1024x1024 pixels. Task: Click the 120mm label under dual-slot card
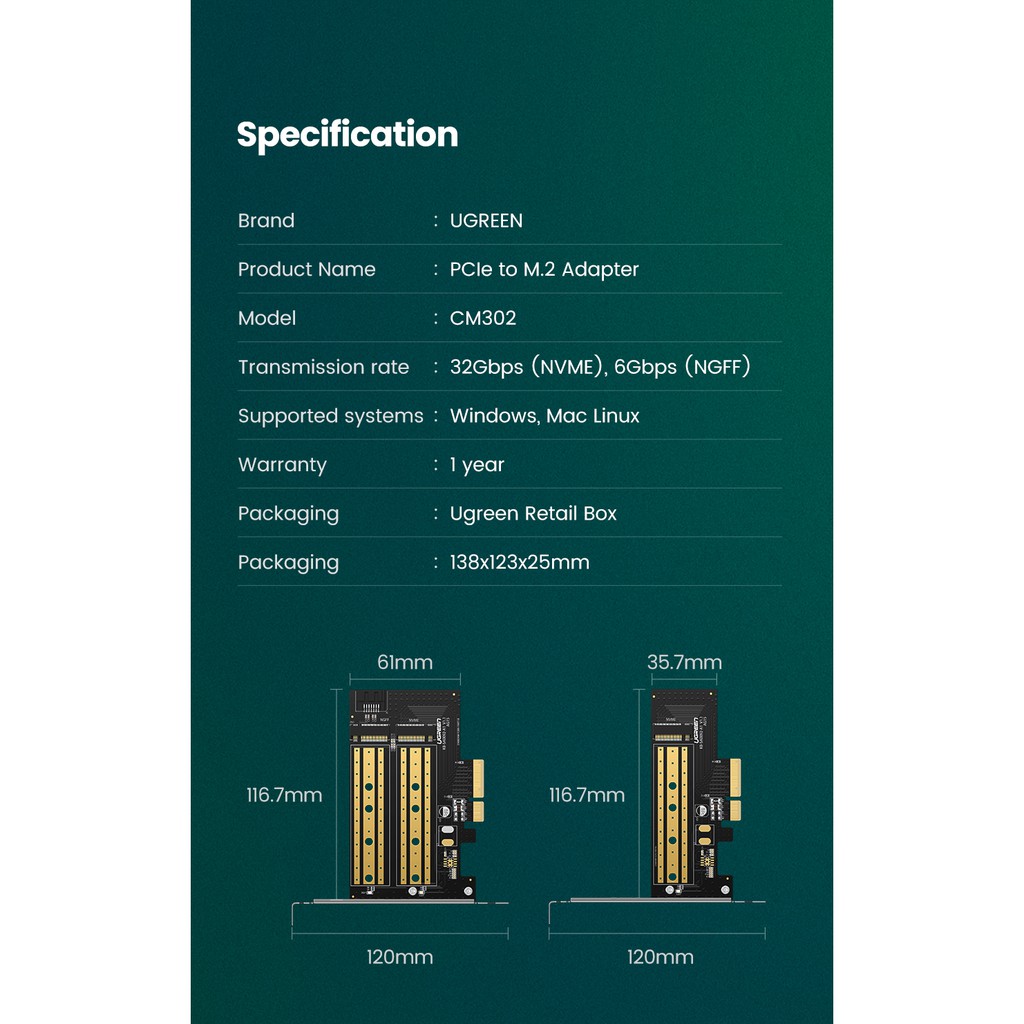click(x=399, y=957)
